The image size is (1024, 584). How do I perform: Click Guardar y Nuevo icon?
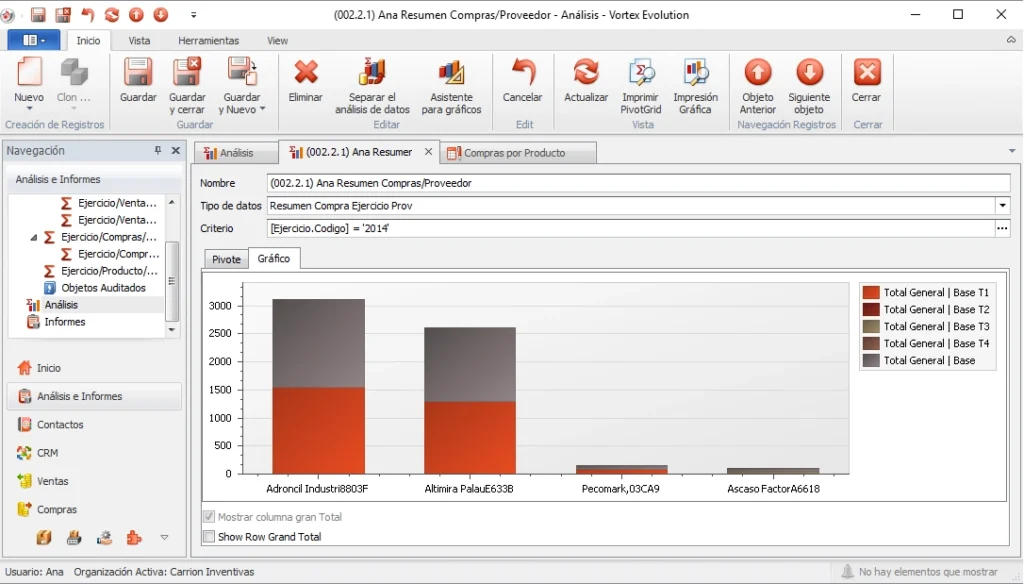242,72
